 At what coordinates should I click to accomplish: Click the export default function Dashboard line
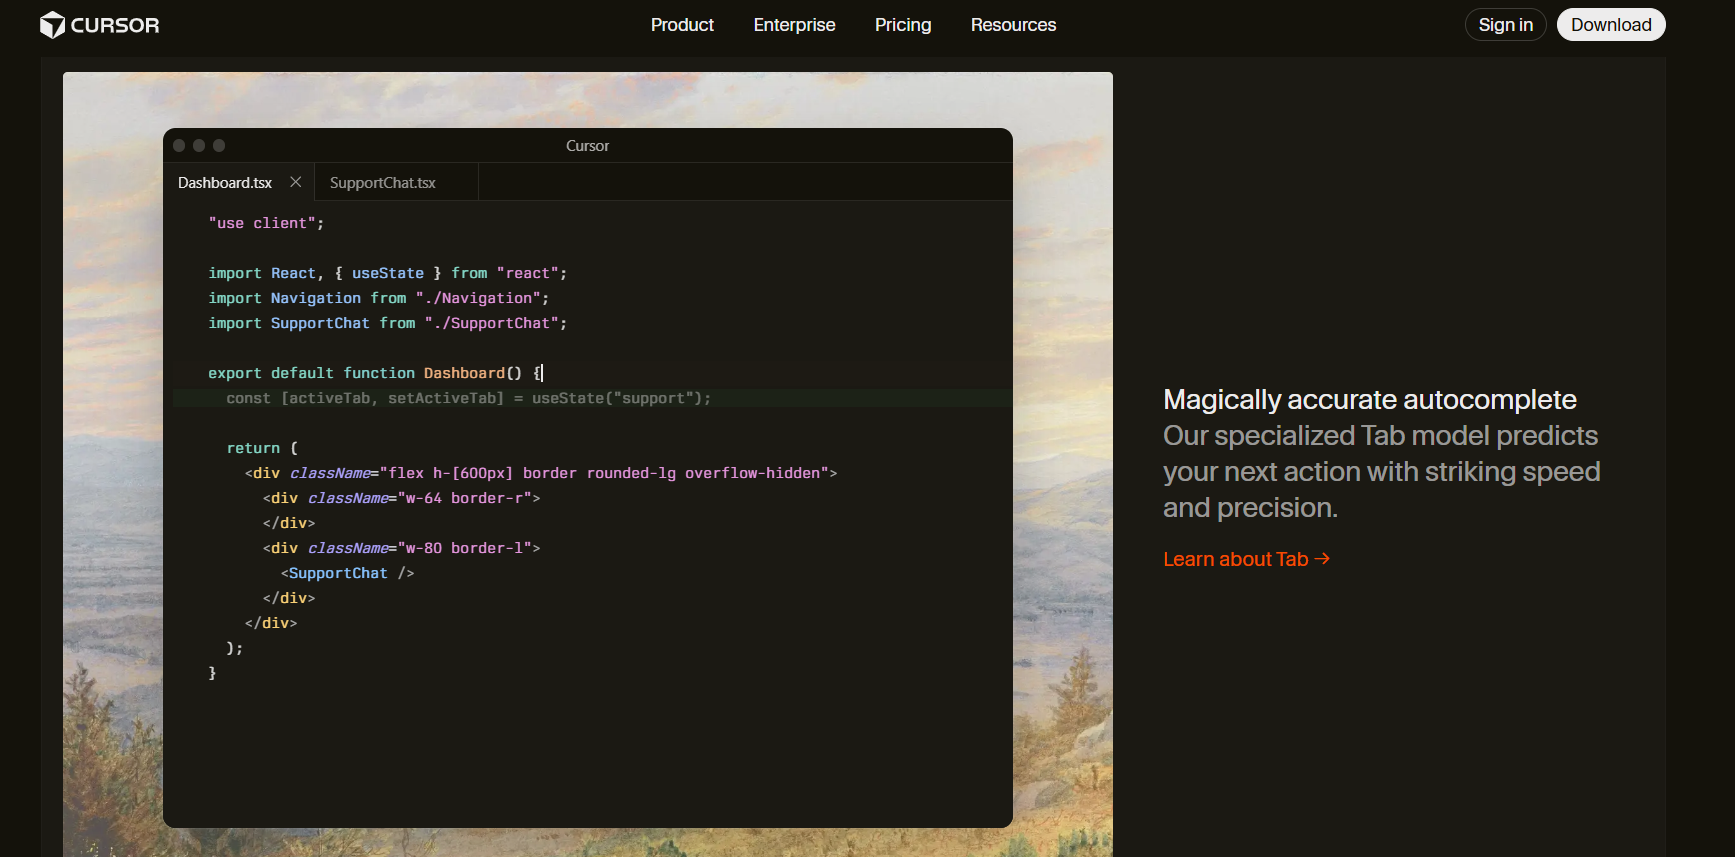coord(374,373)
